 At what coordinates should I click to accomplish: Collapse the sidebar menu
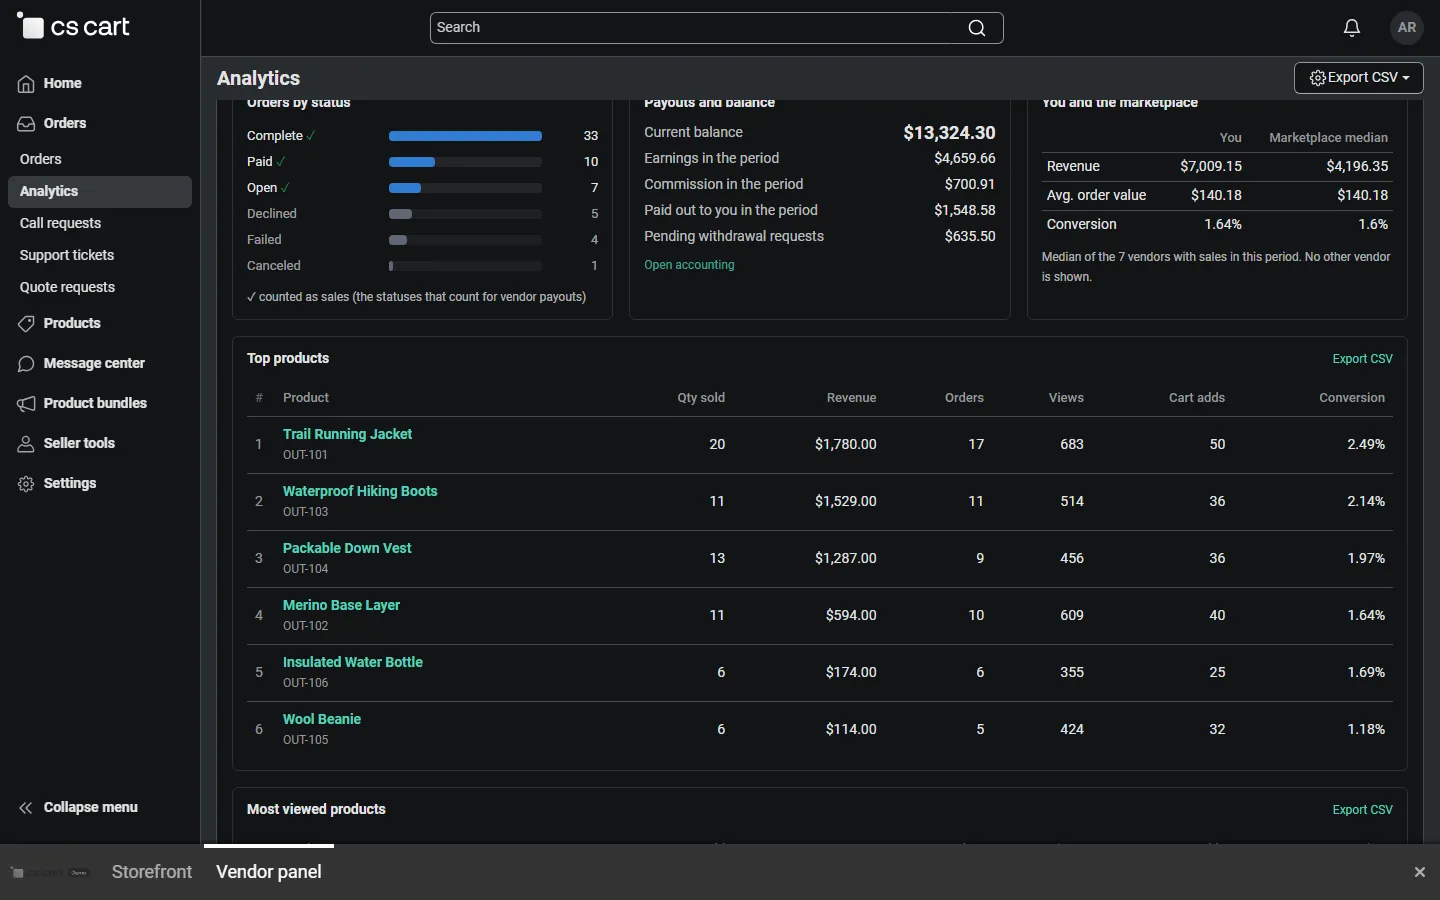pos(78,808)
